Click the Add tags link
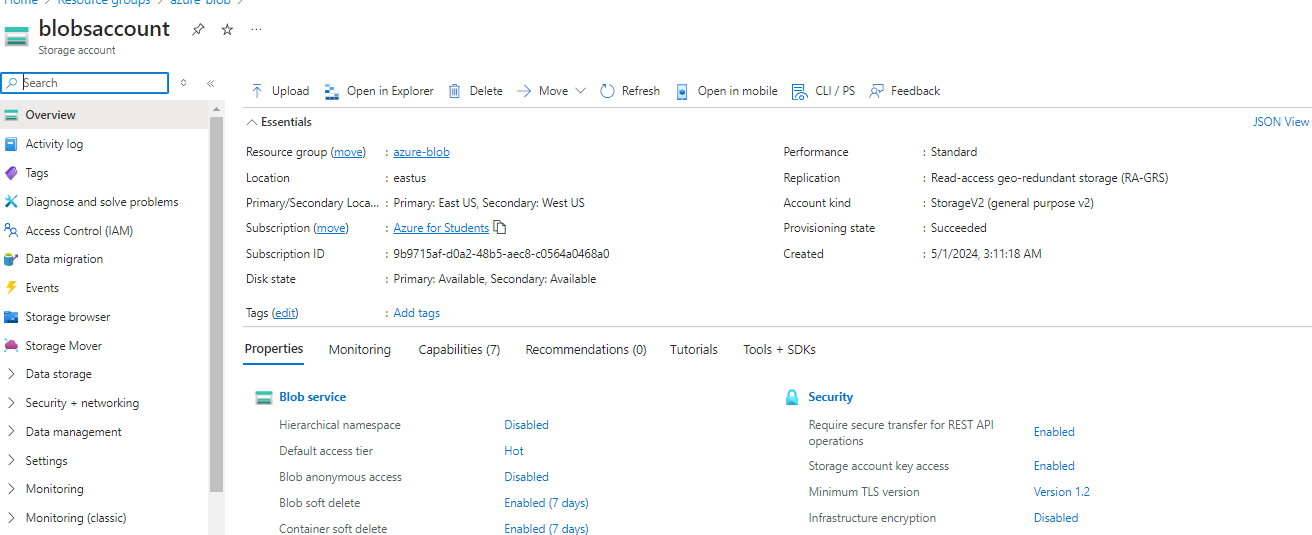 point(417,313)
